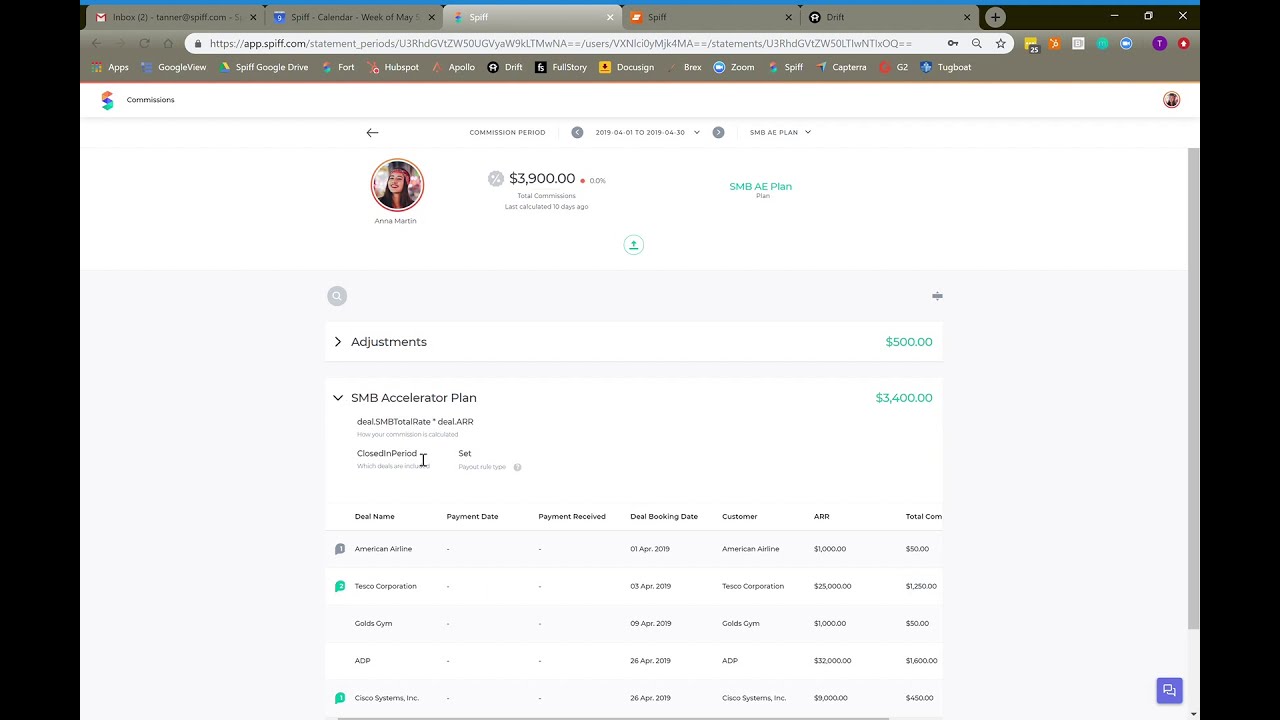Click the $3,900.00 total commissions figure
This screenshot has width=1280, height=720.
click(542, 178)
